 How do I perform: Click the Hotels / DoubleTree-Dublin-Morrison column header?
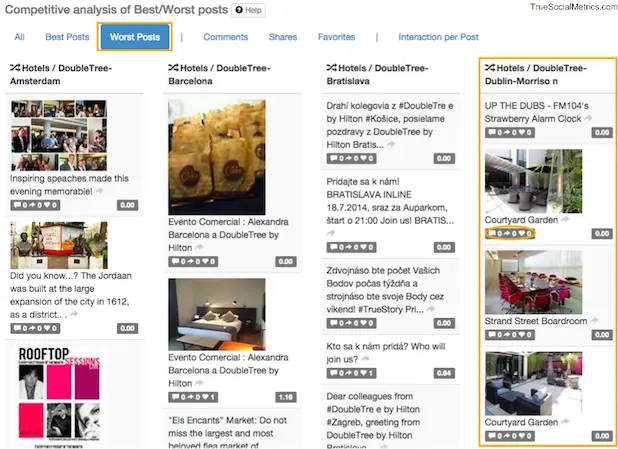pyautogui.click(x=536, y=75)
